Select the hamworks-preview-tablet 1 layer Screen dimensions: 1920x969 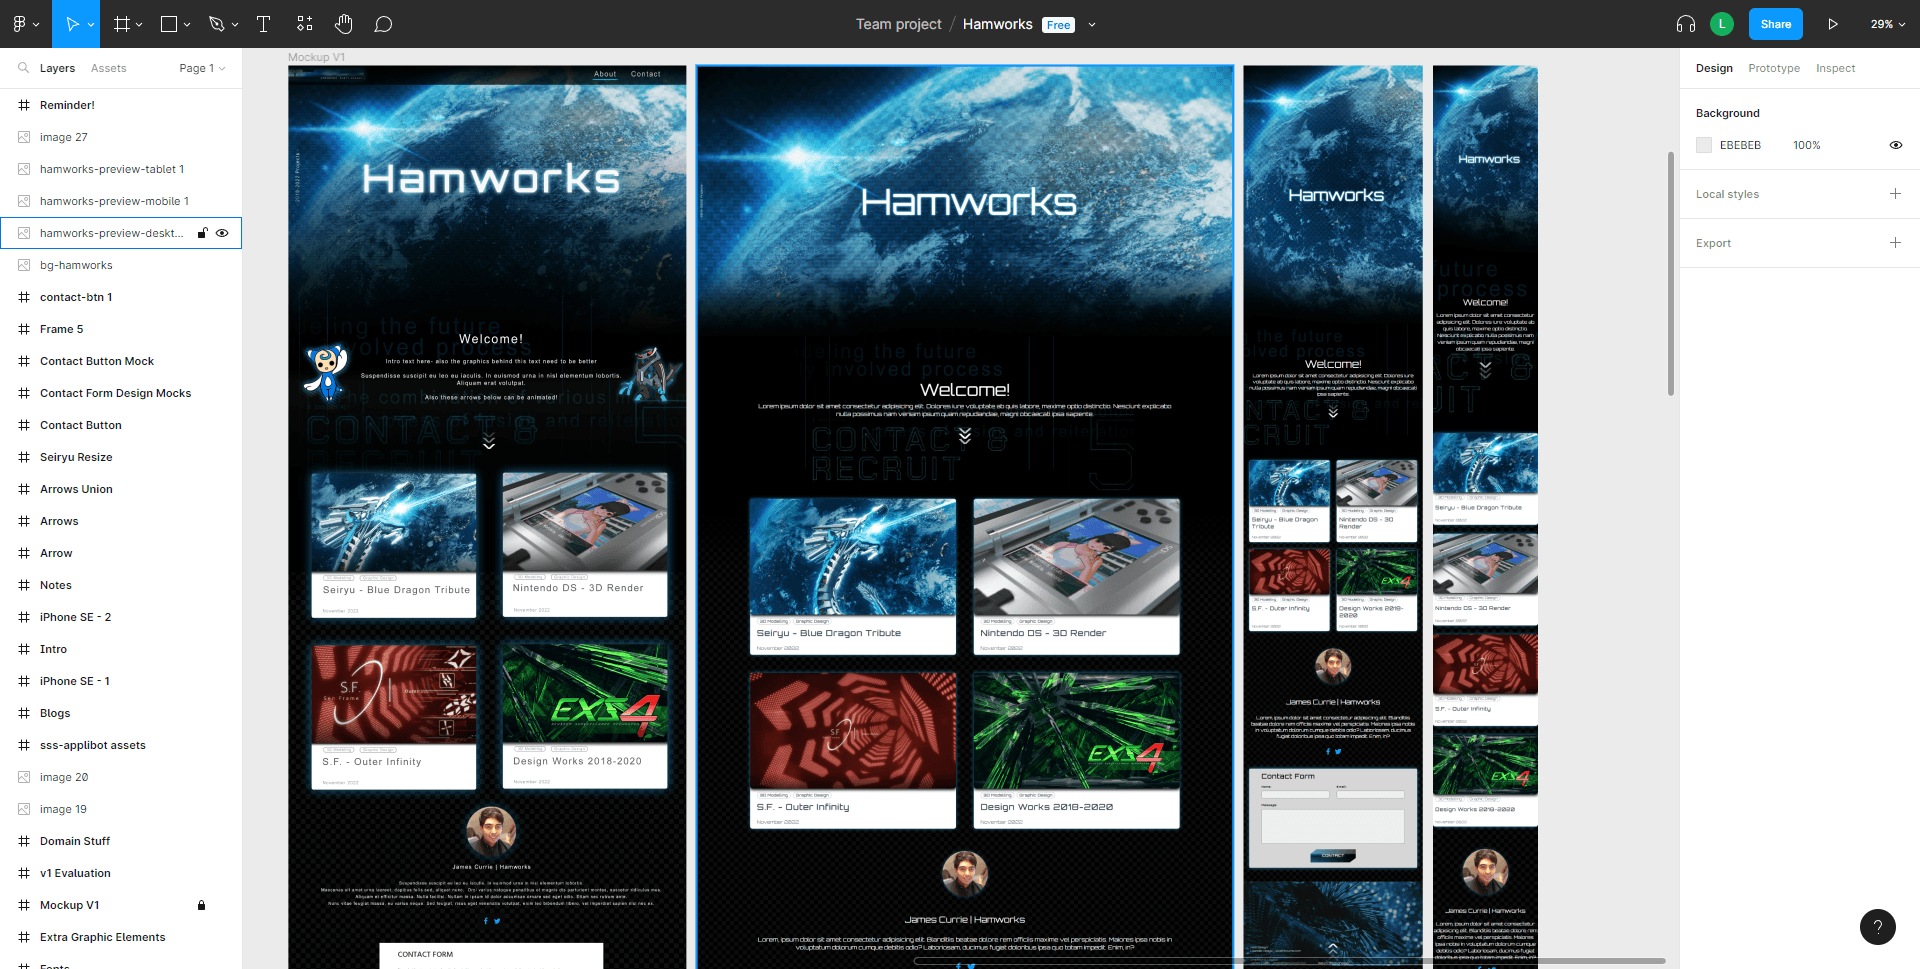click(121, 169)
